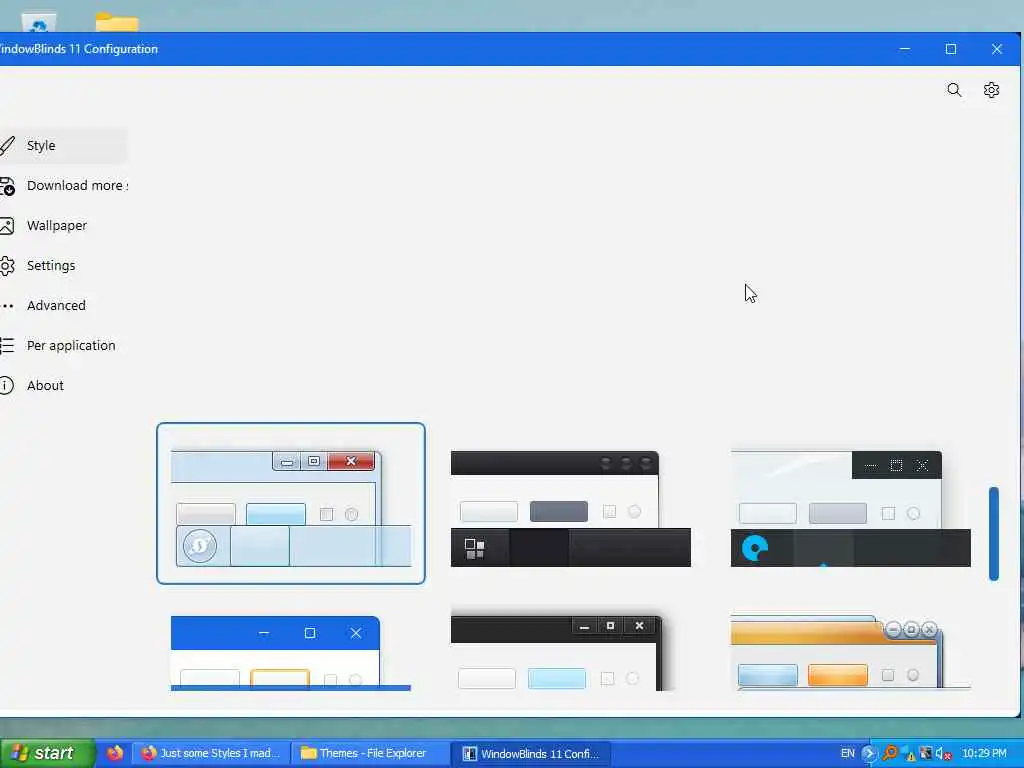Screen dimensions: 1024x768
Task: Close the WindowBlinds configuration window
Action: click(997, 49)
